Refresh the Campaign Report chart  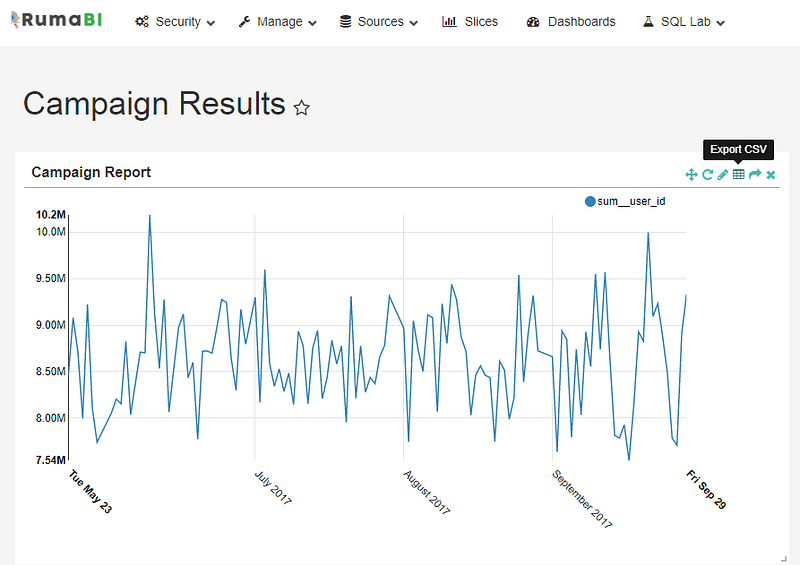pos(707,175)
